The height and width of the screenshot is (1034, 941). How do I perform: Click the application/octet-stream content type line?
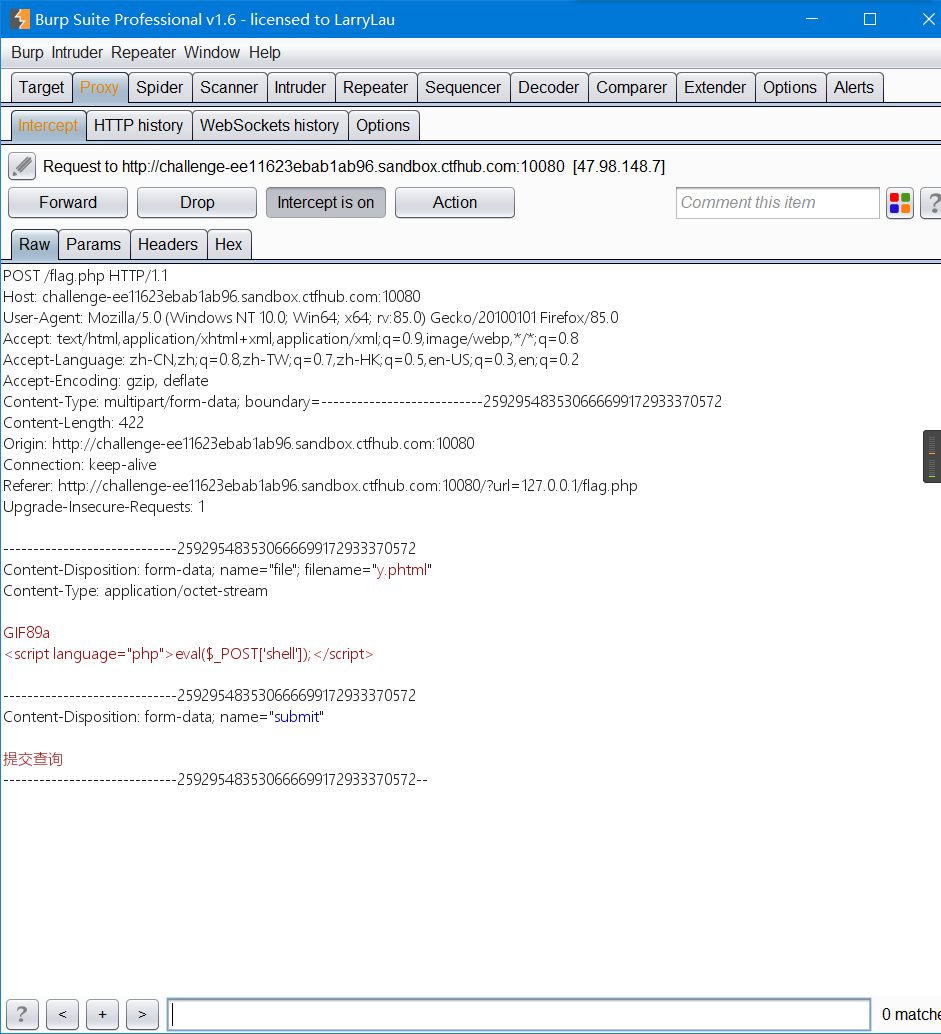tap(135, 591)
